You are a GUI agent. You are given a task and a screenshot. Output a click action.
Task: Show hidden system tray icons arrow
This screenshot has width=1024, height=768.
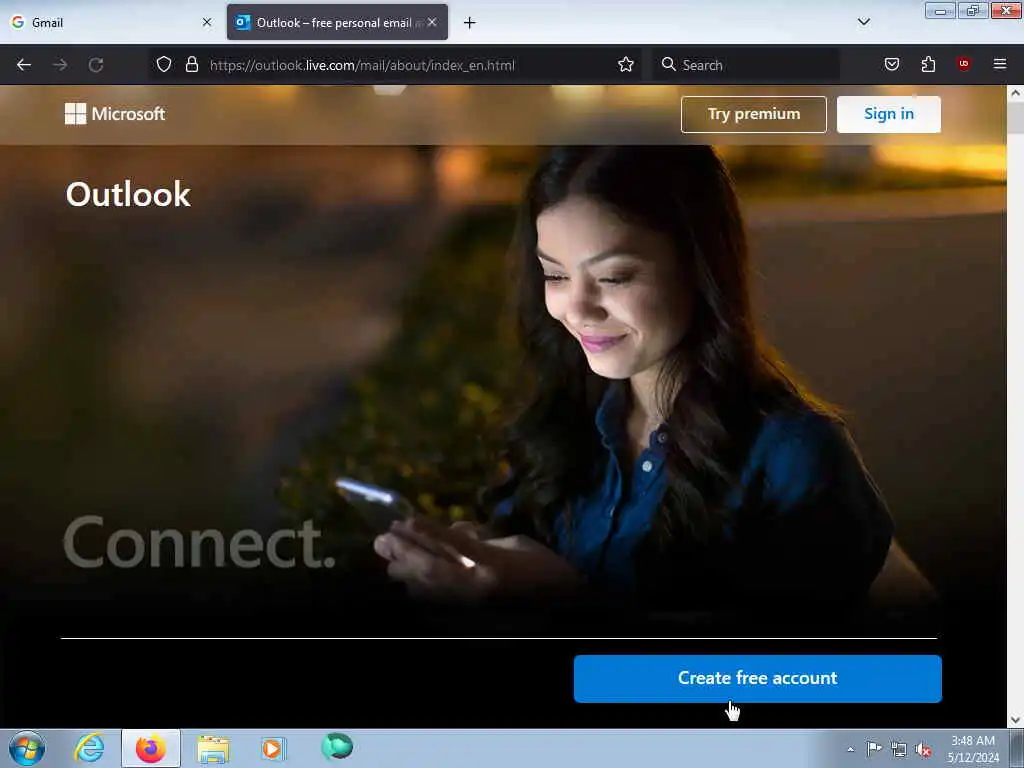[850, 749]
